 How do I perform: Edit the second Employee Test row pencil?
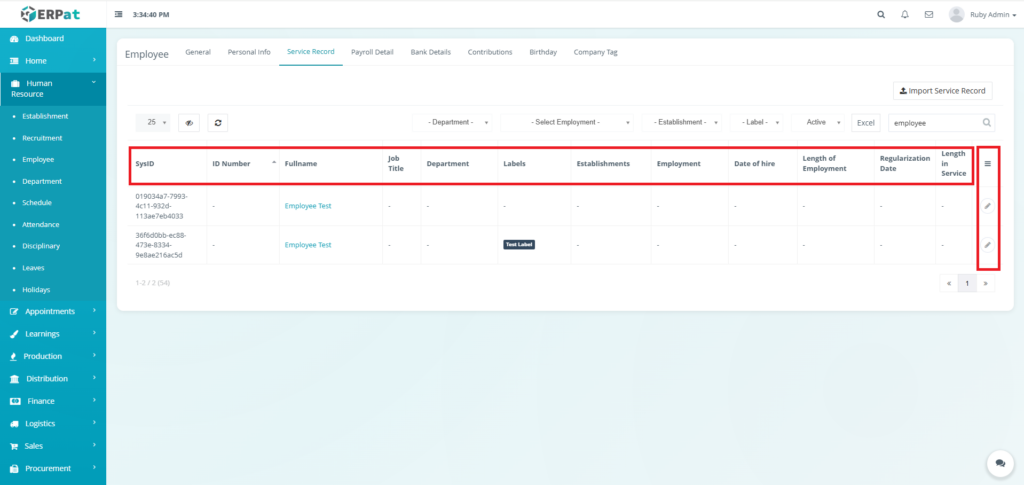pyautogui.click(x=987, y=244)
